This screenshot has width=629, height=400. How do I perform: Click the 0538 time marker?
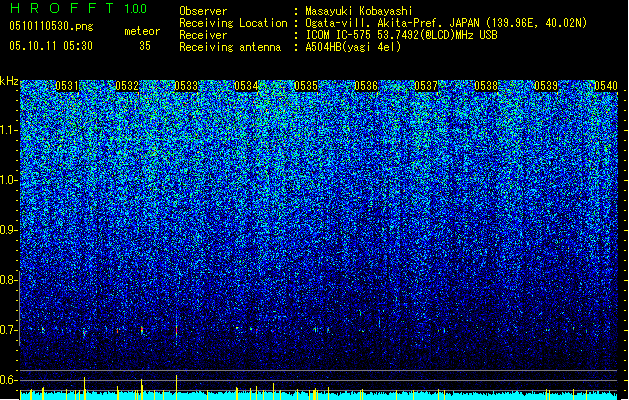click(x=486, y=86)
